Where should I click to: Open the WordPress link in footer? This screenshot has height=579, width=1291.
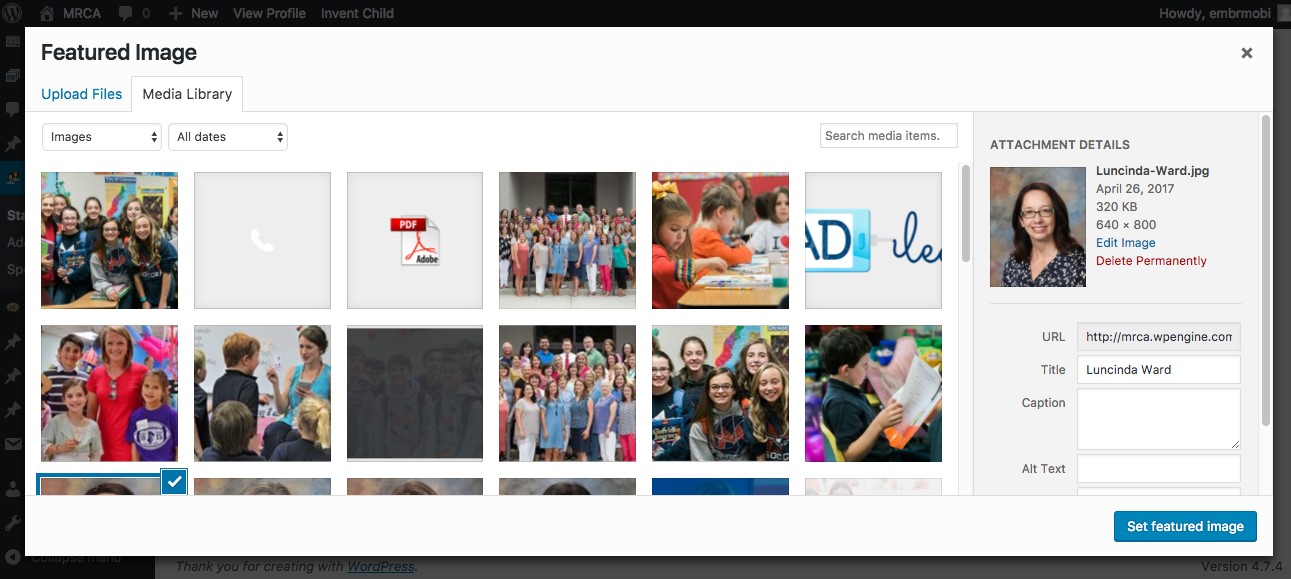point(381,566)
